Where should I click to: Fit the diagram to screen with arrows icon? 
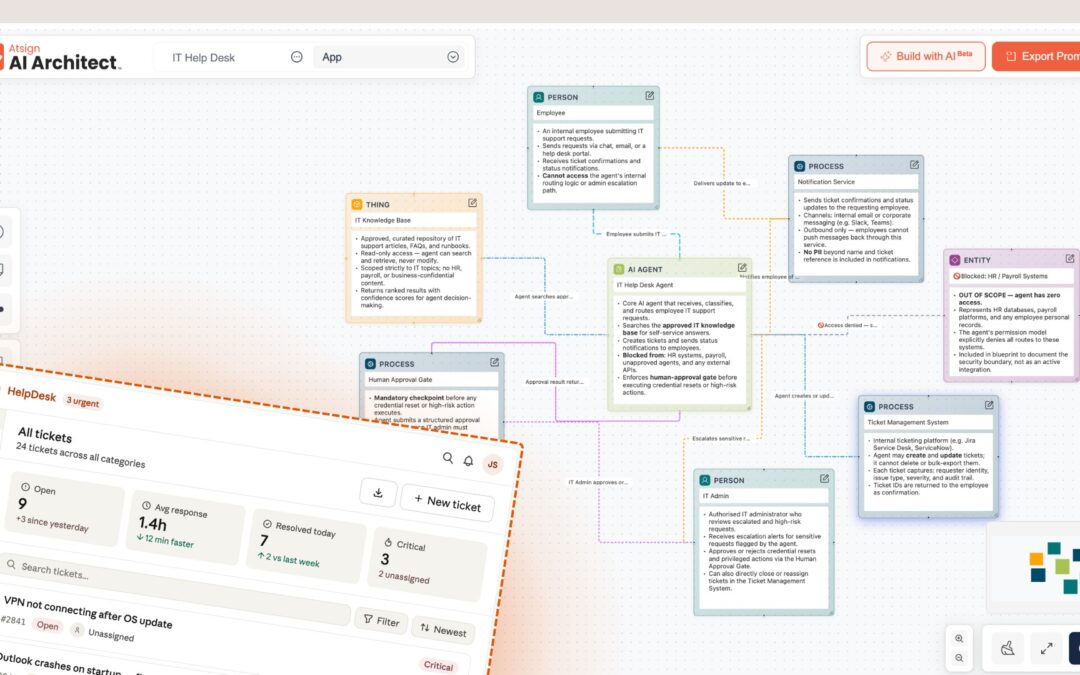point(1046,648)
